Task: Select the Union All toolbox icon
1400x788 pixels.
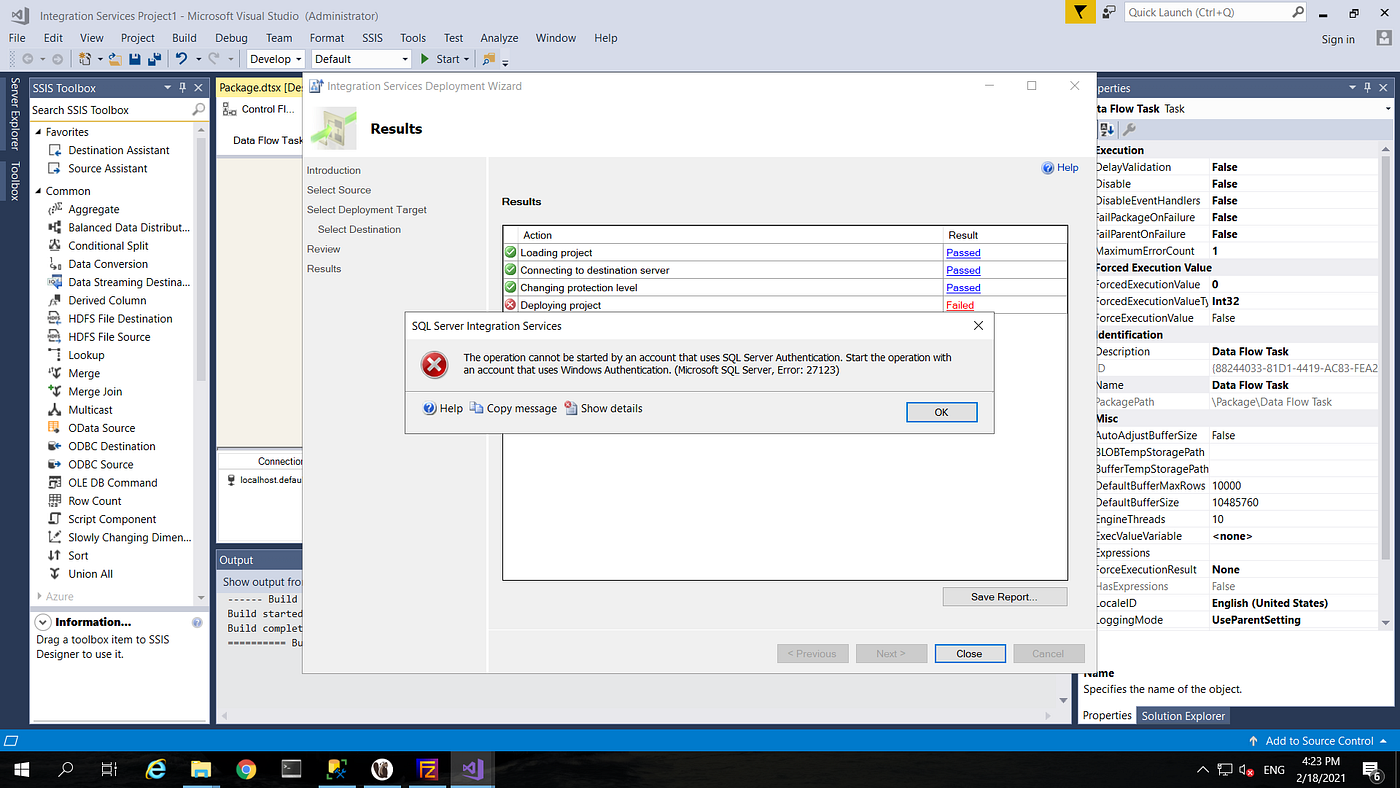Action: click(x=55, y=574)
